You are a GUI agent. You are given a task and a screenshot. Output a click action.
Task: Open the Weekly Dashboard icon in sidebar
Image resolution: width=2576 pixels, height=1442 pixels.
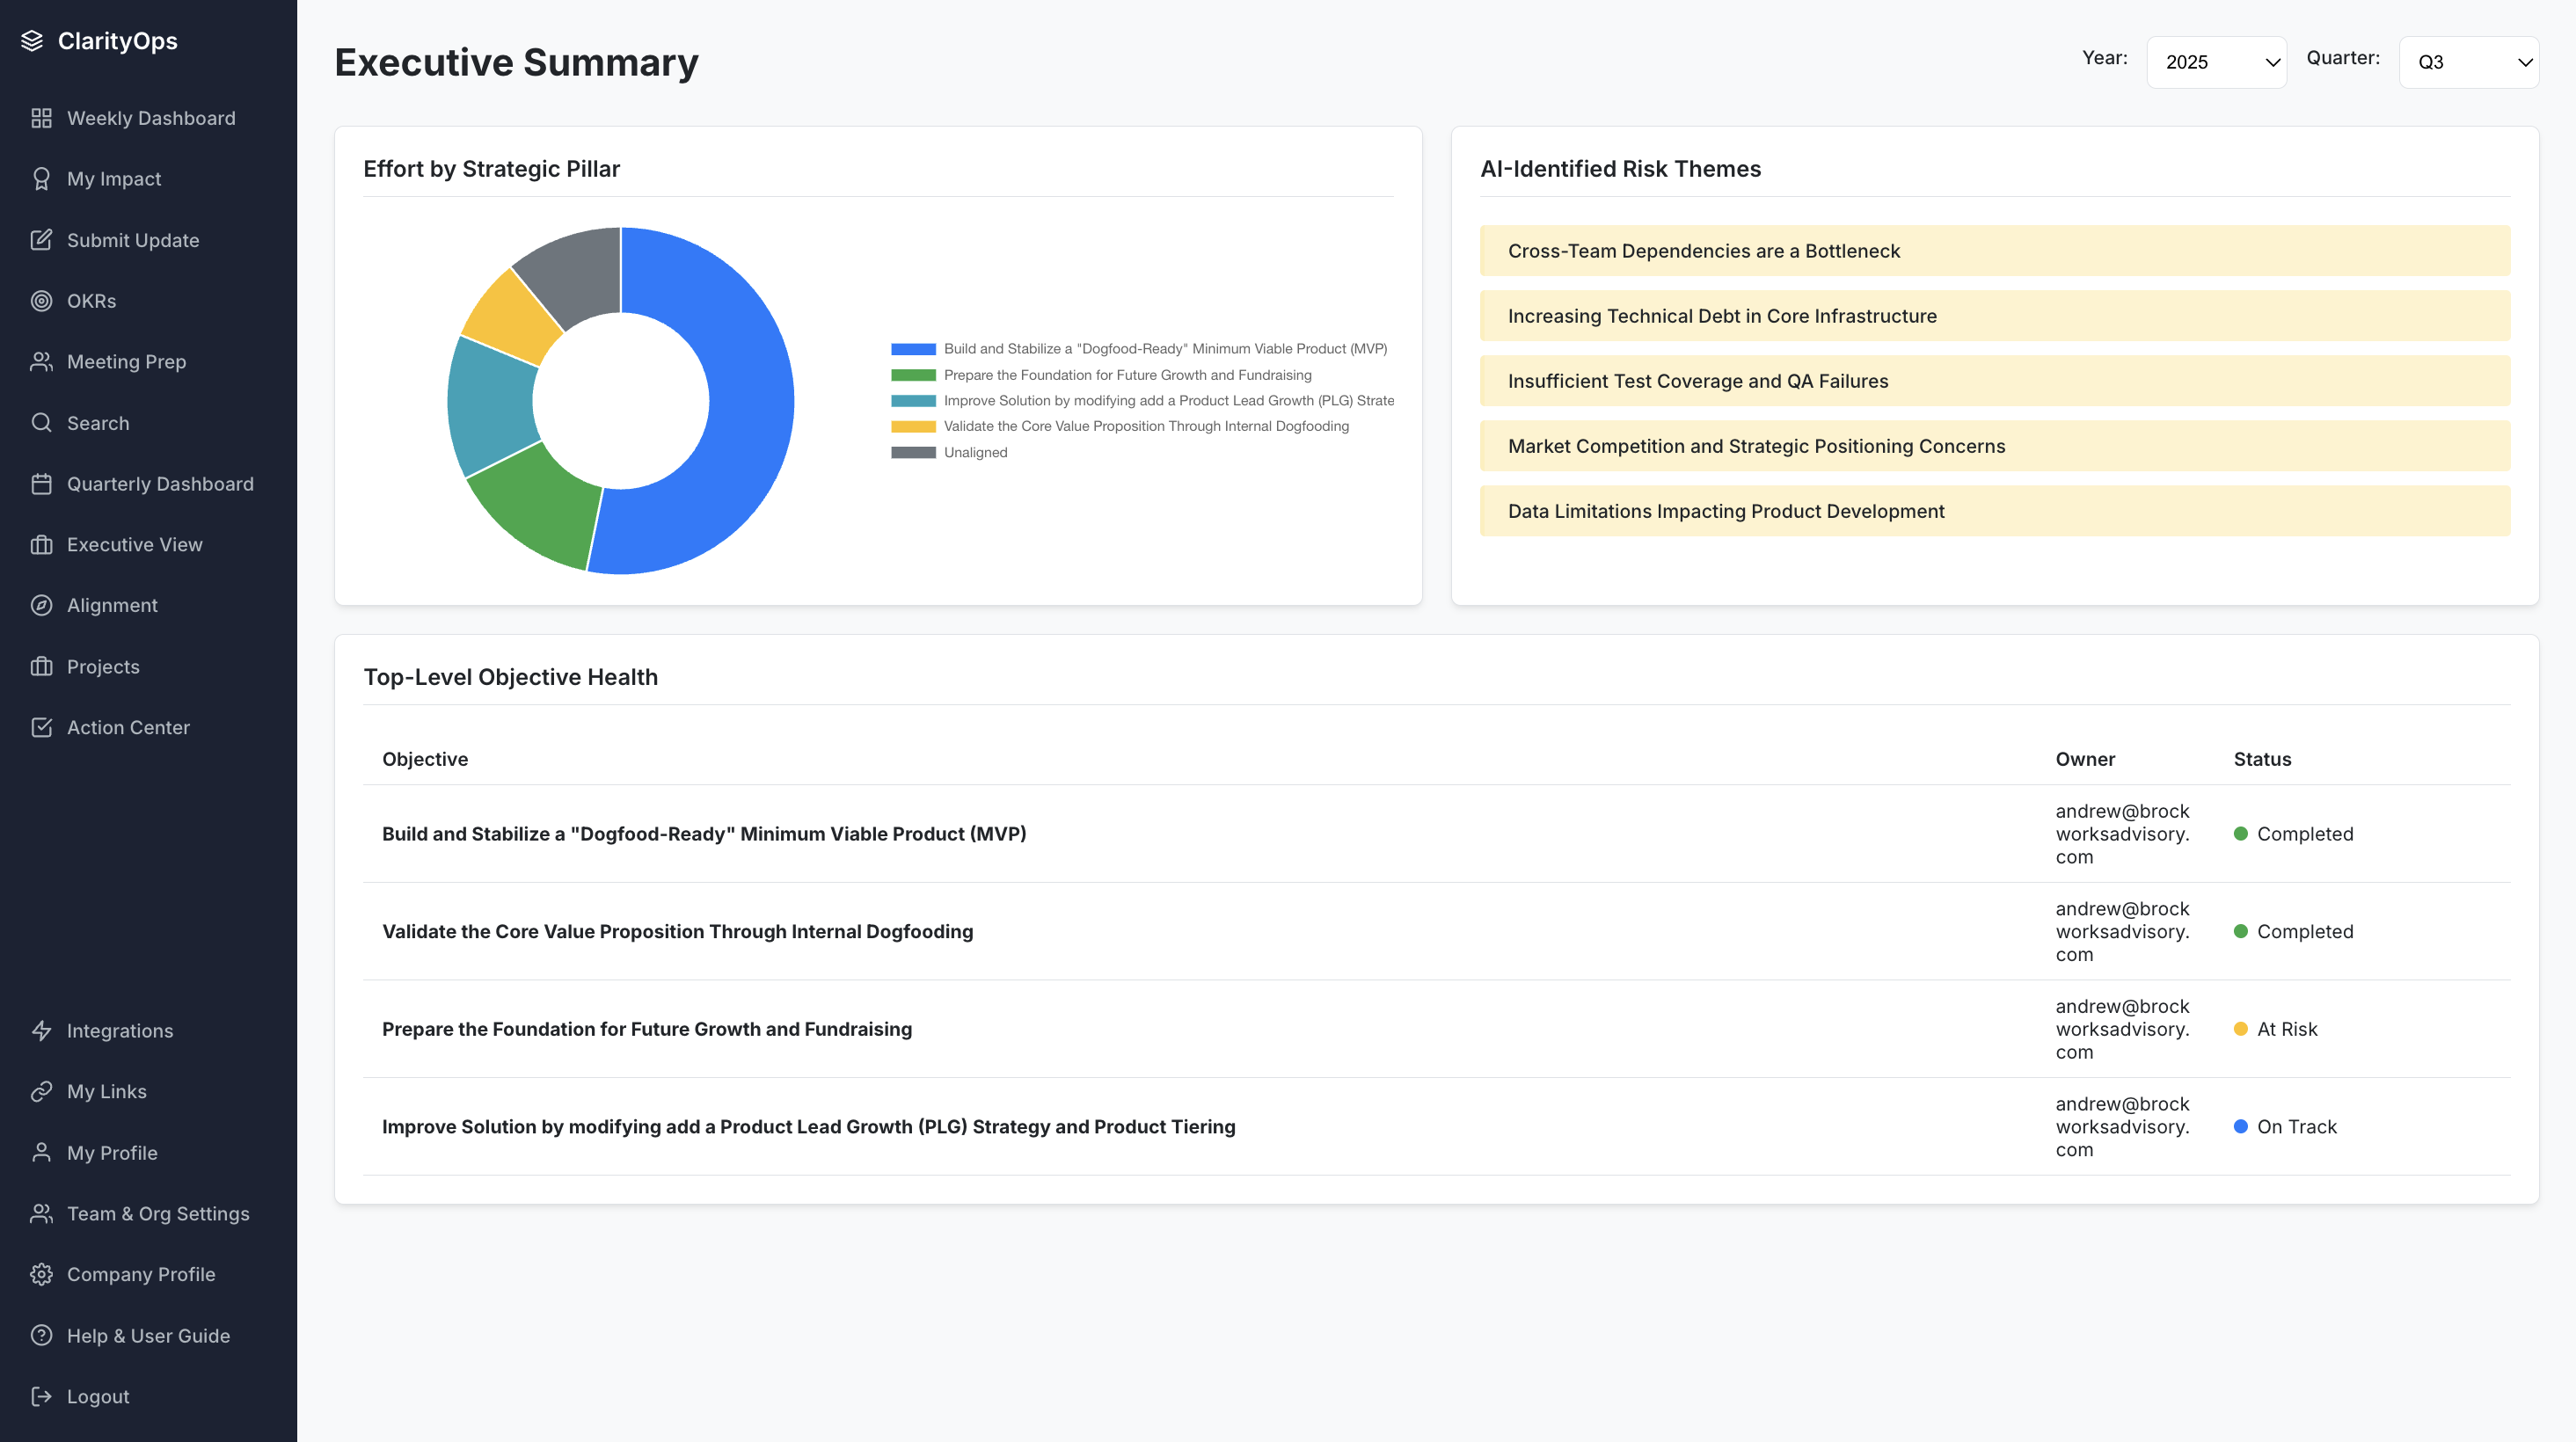click(41, 118)
